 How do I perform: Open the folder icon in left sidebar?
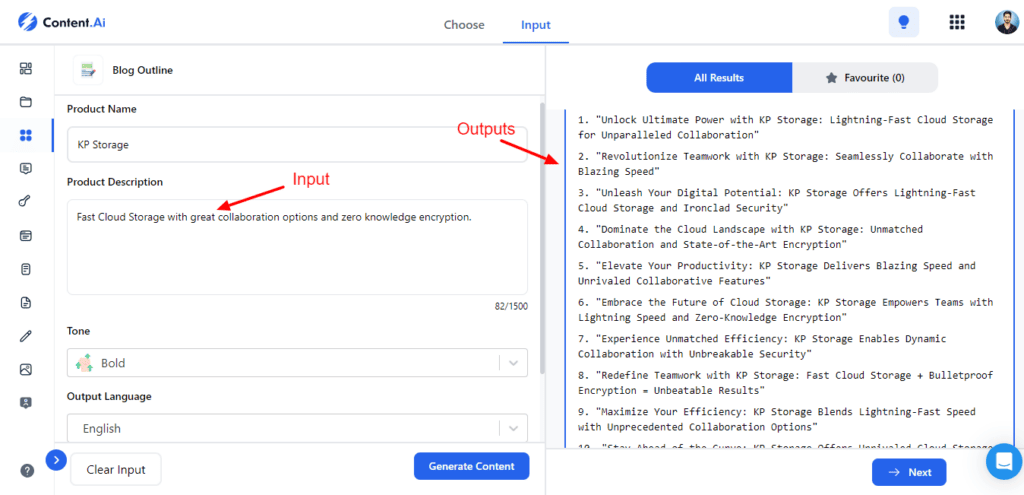click(26, 102)
